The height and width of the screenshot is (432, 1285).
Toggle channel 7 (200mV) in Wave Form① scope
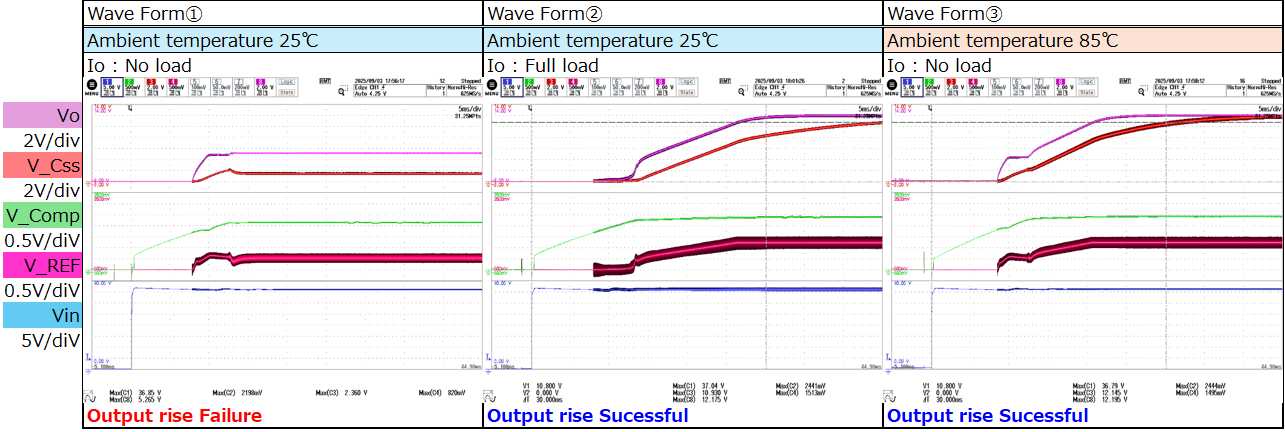click(243, 87)
